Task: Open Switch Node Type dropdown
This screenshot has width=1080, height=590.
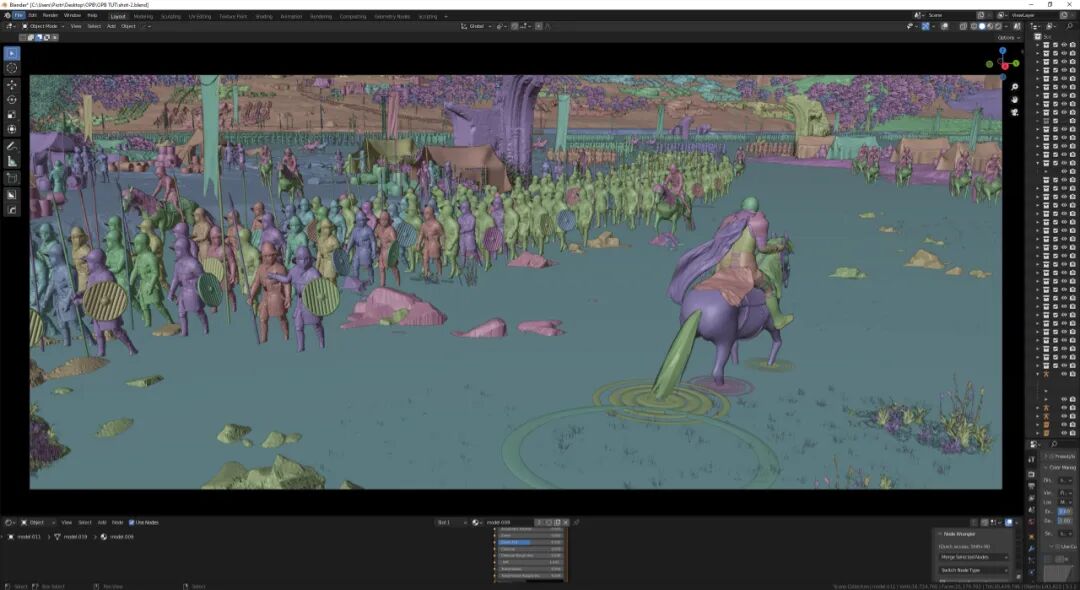Action: pos(973,570)
